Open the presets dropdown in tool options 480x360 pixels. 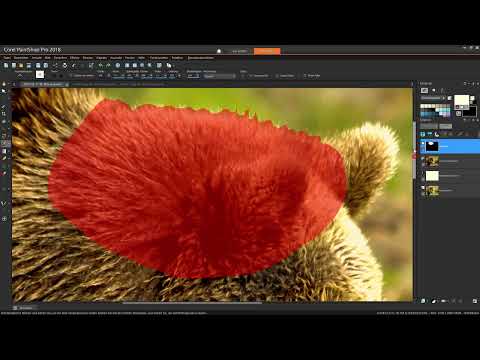[x=20, y=75]
